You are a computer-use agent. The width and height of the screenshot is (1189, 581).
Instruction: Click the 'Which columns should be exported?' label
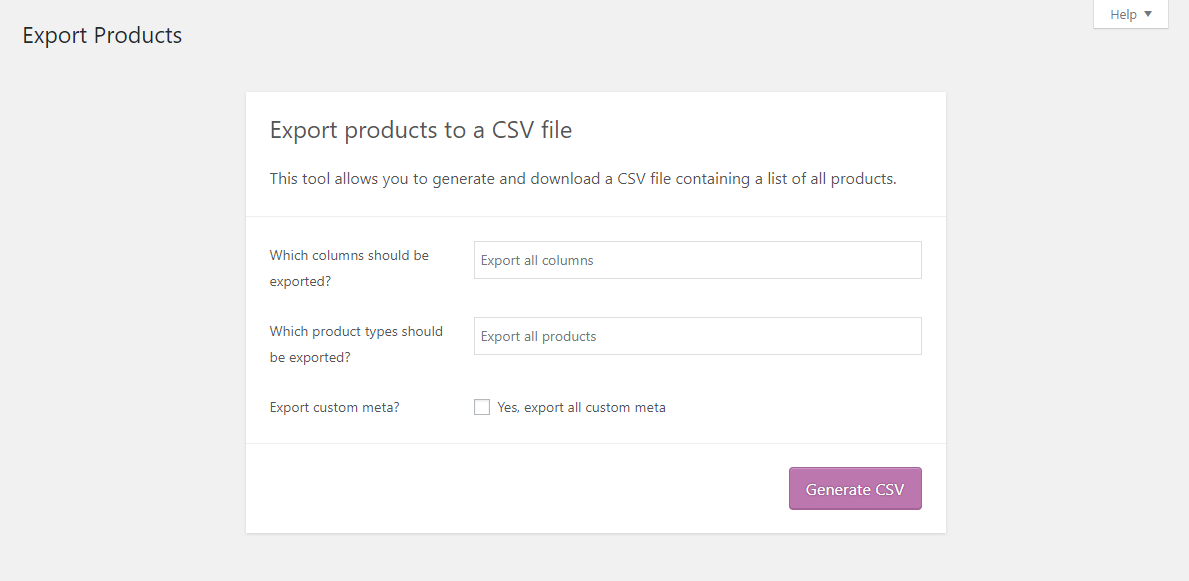pyautogui.click(x=349, y=269)
